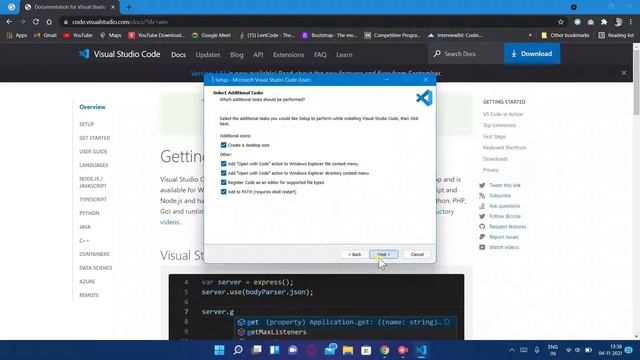
Task: Open the Chrome three-dot menu
Action: [631, 22]
